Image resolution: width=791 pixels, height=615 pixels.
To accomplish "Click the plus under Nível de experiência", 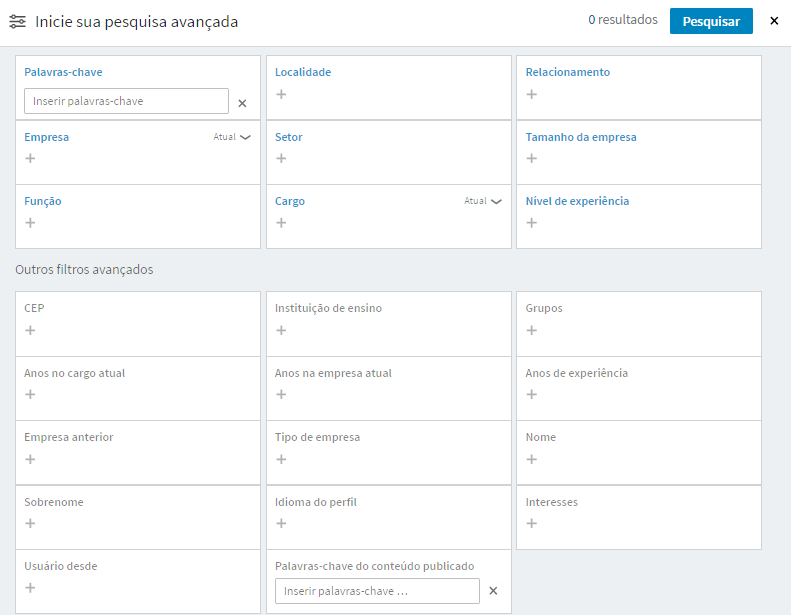I will click(531, 222).
